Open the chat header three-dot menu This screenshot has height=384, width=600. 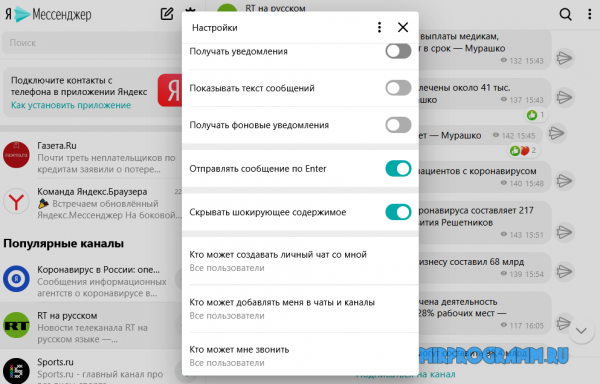tap(589, 14)
